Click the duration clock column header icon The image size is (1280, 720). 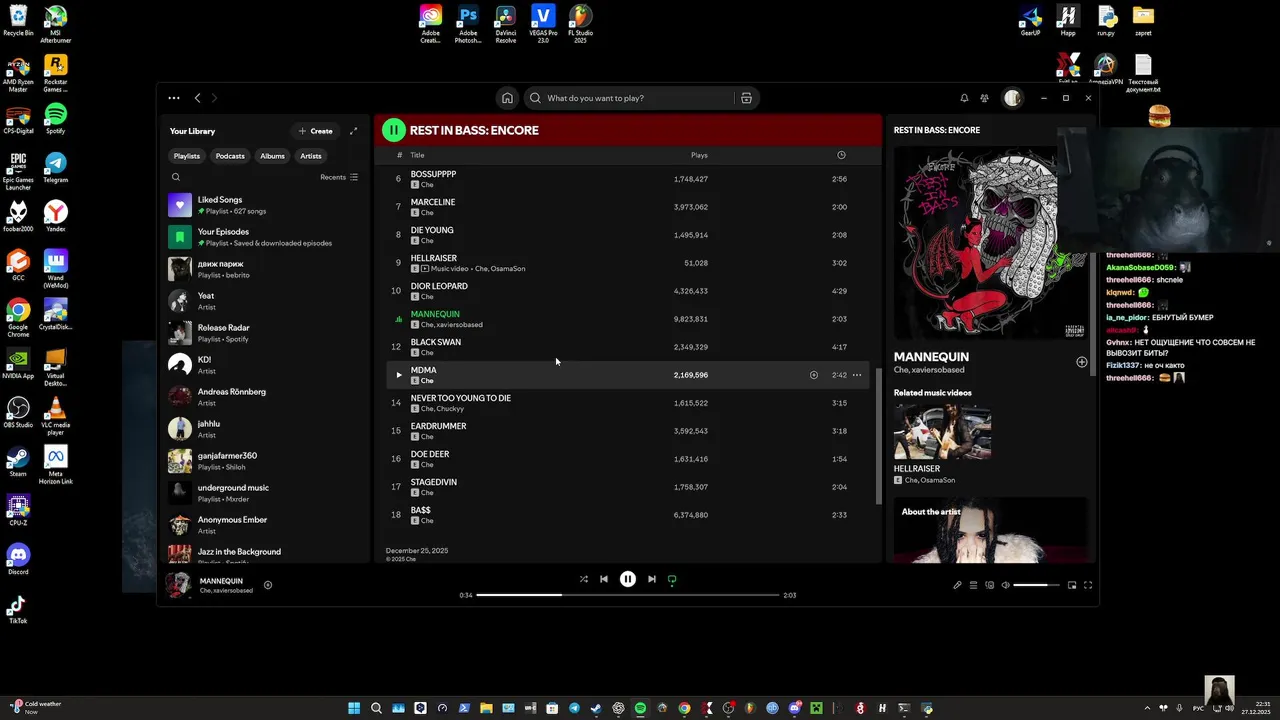(x=841, y=155)
